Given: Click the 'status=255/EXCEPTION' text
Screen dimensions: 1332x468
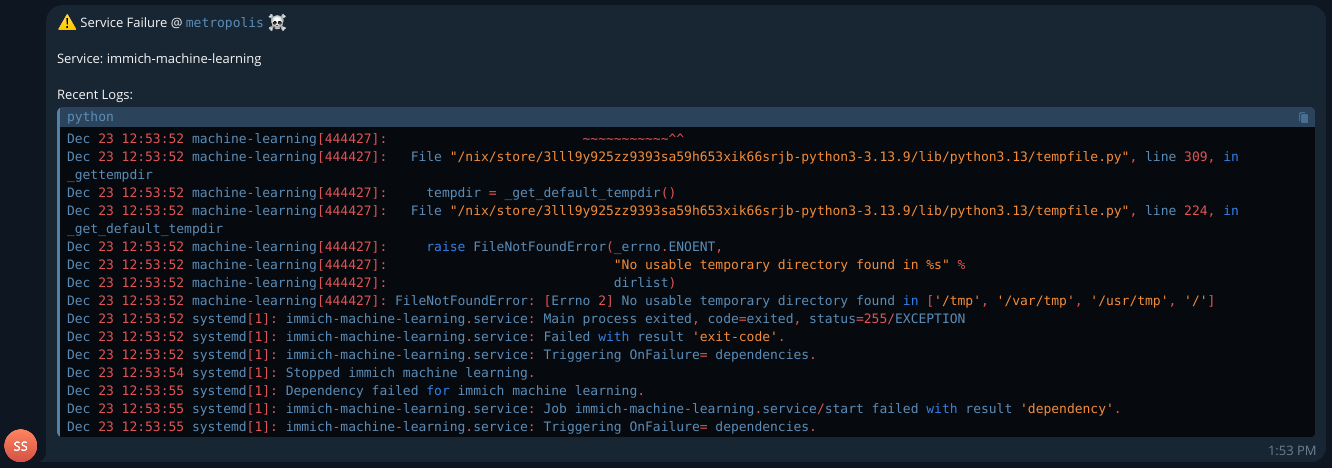Looking at the screenshot, I should [883, 319].
